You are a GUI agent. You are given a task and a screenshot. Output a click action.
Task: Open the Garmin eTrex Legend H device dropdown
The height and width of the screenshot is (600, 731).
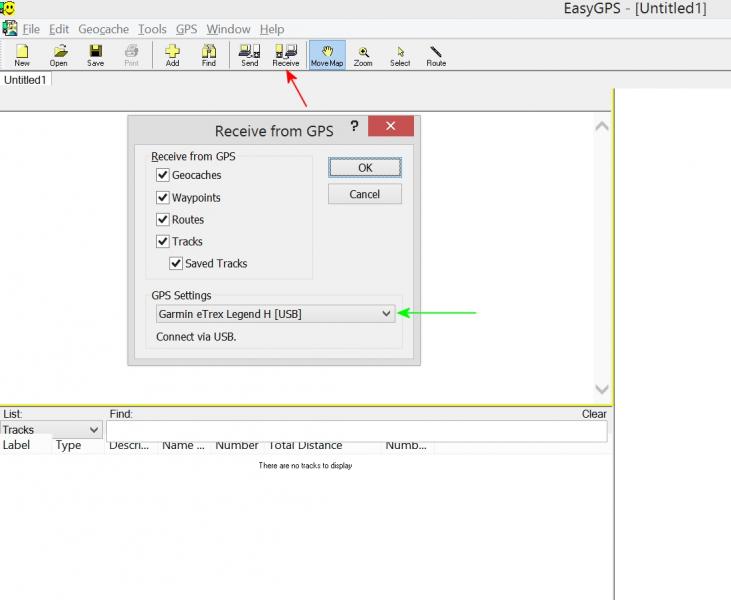pos(276,314)
